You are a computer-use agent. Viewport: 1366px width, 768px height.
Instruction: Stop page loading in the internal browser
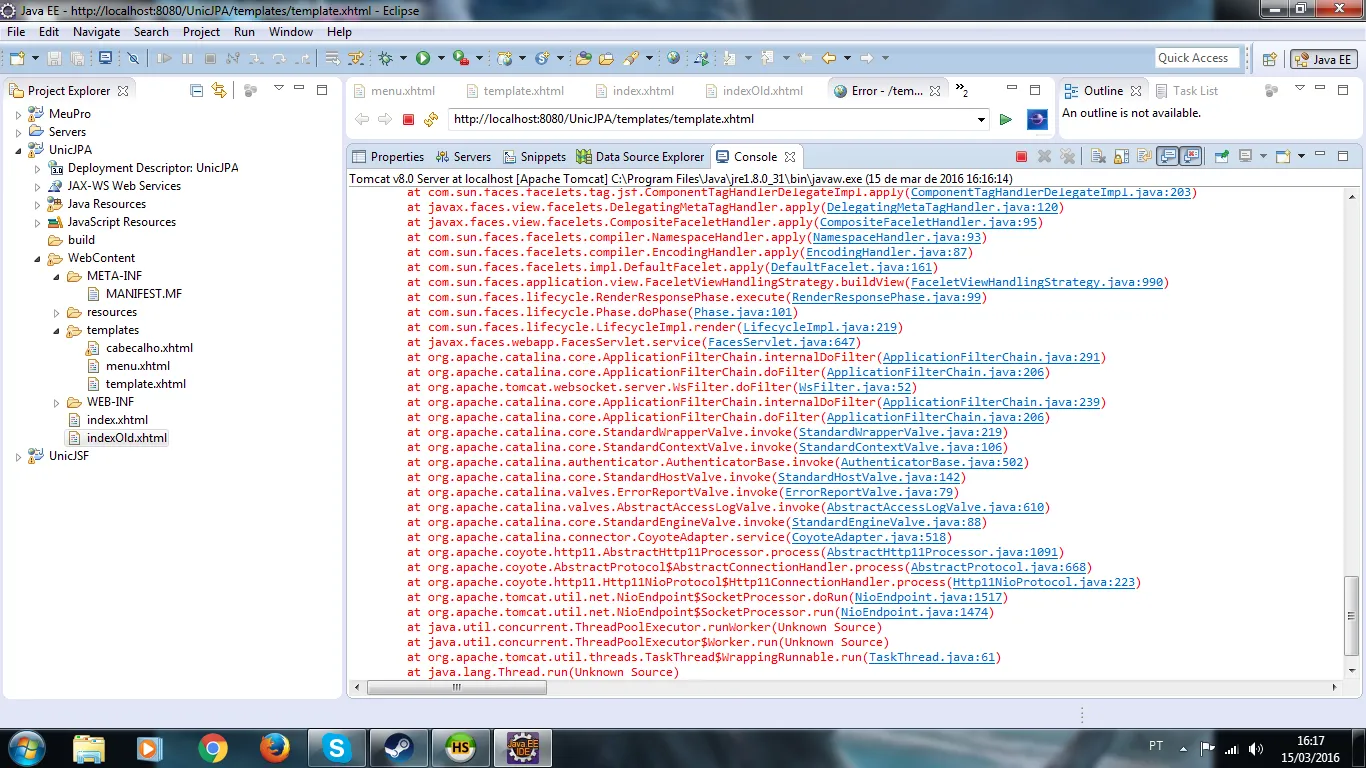pyautogui.click(x=408, y=120)
